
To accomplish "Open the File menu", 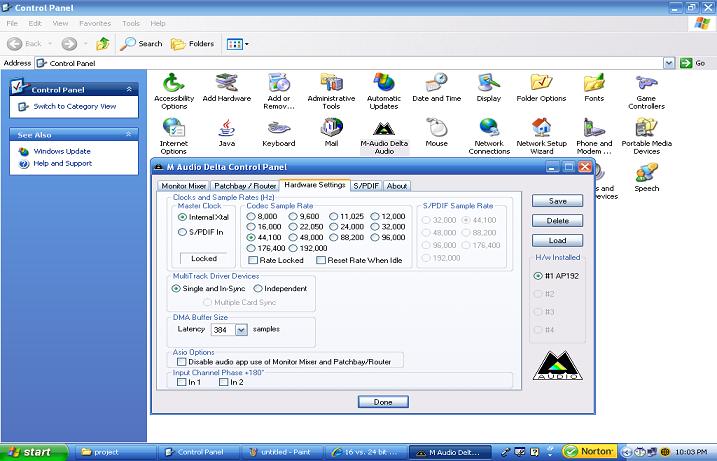I will [12, 23].
